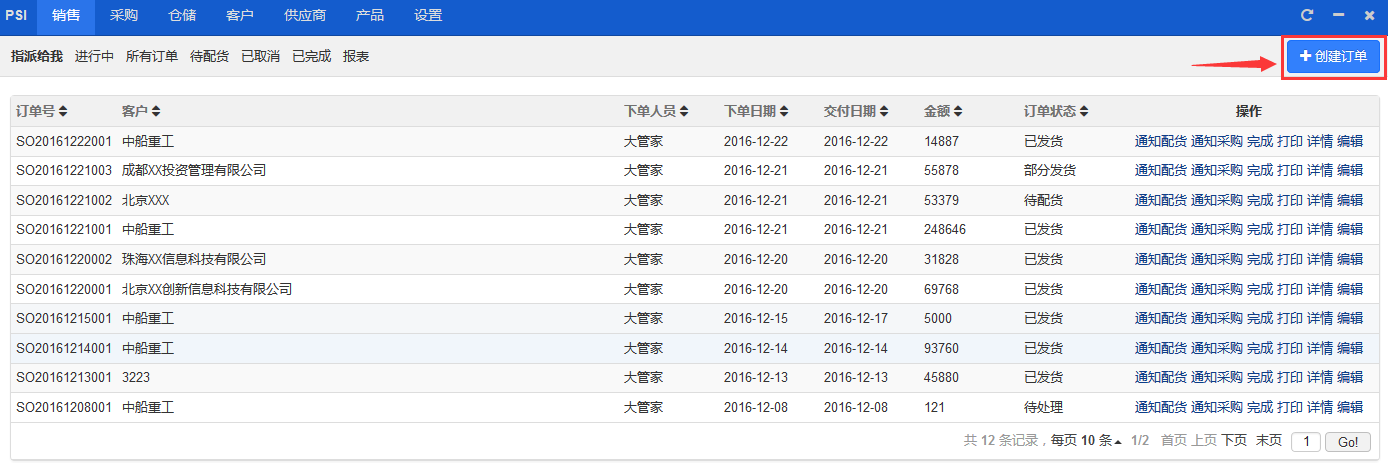
Task: Click the 创建订单 button
Action: 1333,57
